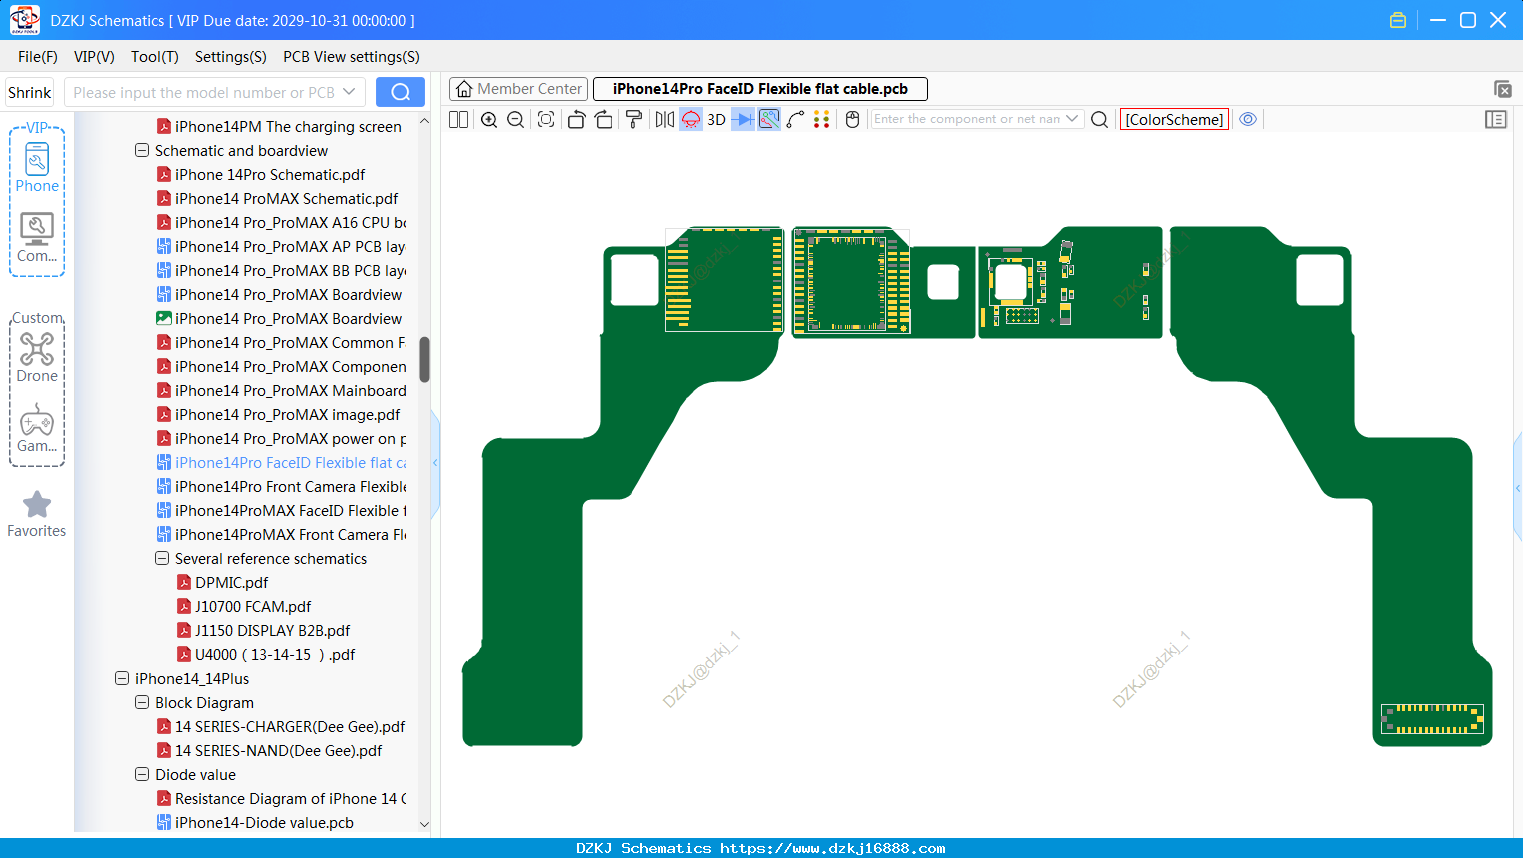Collapse Block Diagram folder
Image resolution: width=1523 pixels, height=858 pixels.
coord(142,703)
